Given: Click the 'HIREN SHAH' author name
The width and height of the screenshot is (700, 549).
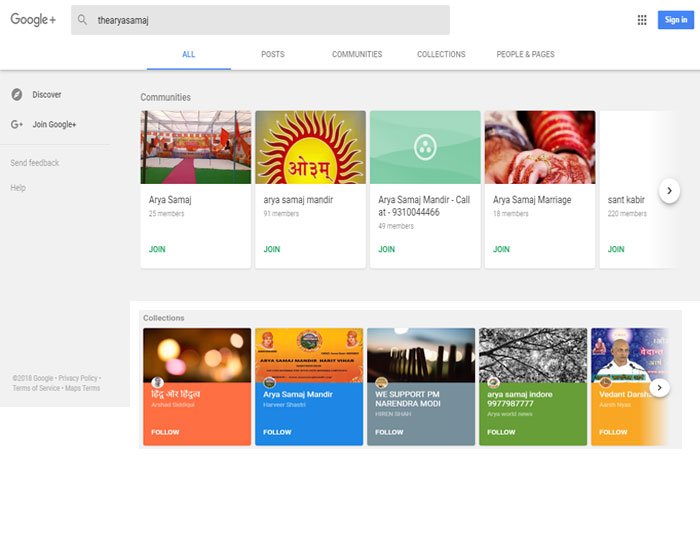Looking at the screenshot, I should 393,414.
